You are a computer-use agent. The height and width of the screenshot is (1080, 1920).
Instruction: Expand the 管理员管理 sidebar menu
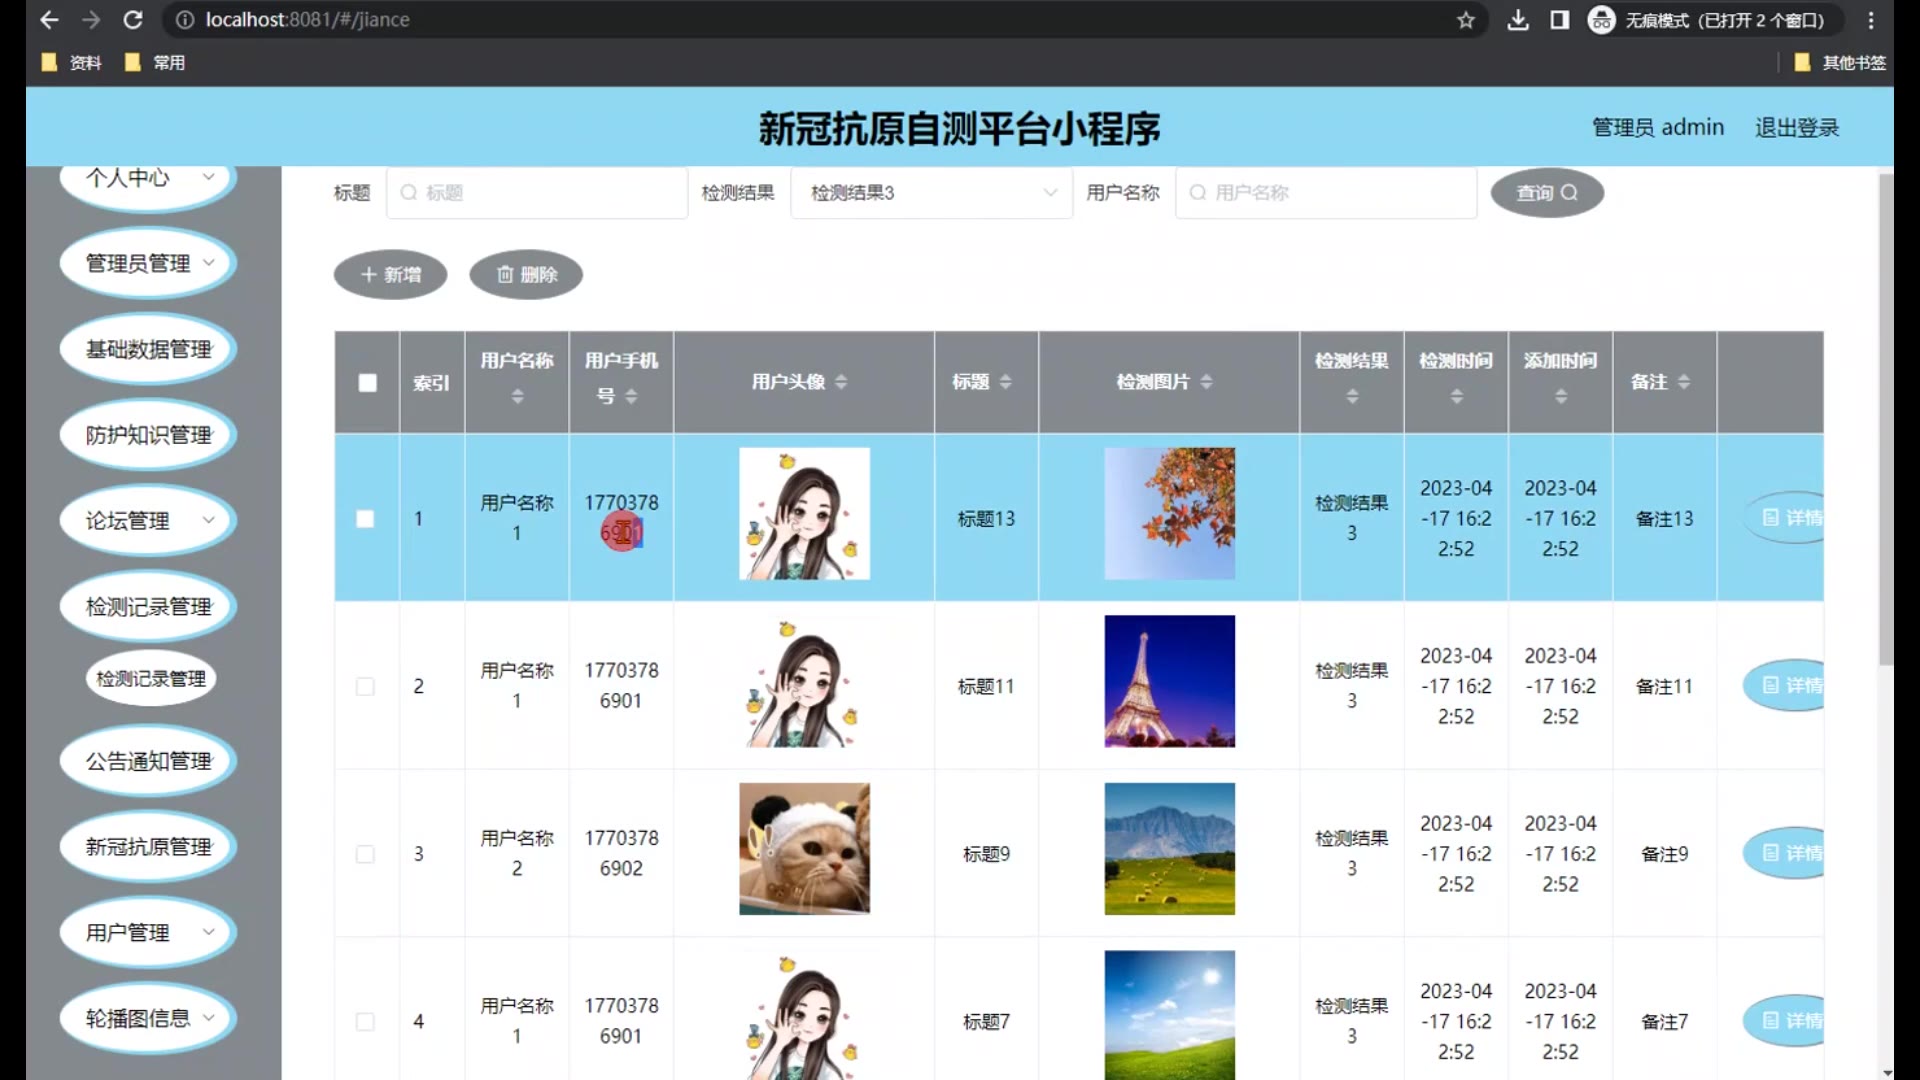[x=148, y=264]
